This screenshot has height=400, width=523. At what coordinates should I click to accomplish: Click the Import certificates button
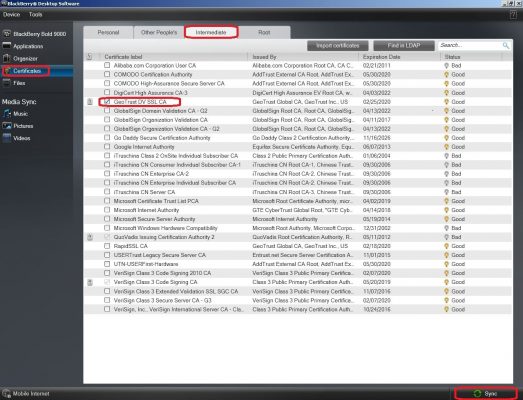tap(338, 45)
